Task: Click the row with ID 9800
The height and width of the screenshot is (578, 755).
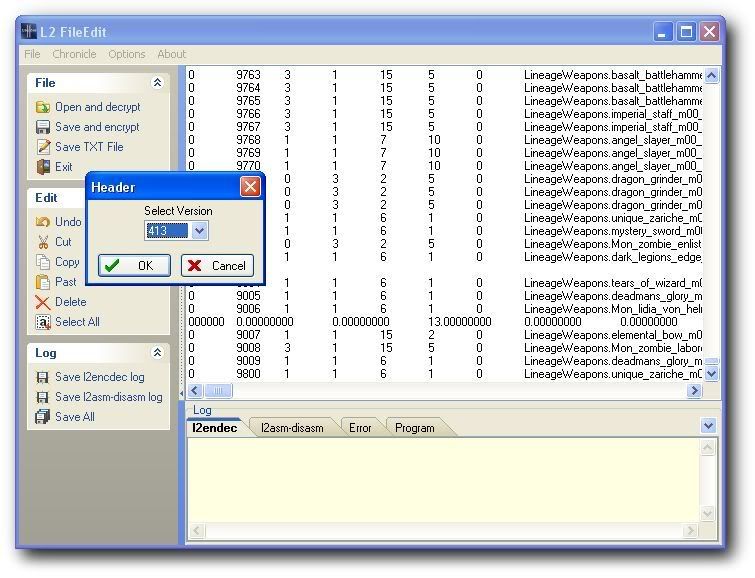Action: [x=445, y=374]
